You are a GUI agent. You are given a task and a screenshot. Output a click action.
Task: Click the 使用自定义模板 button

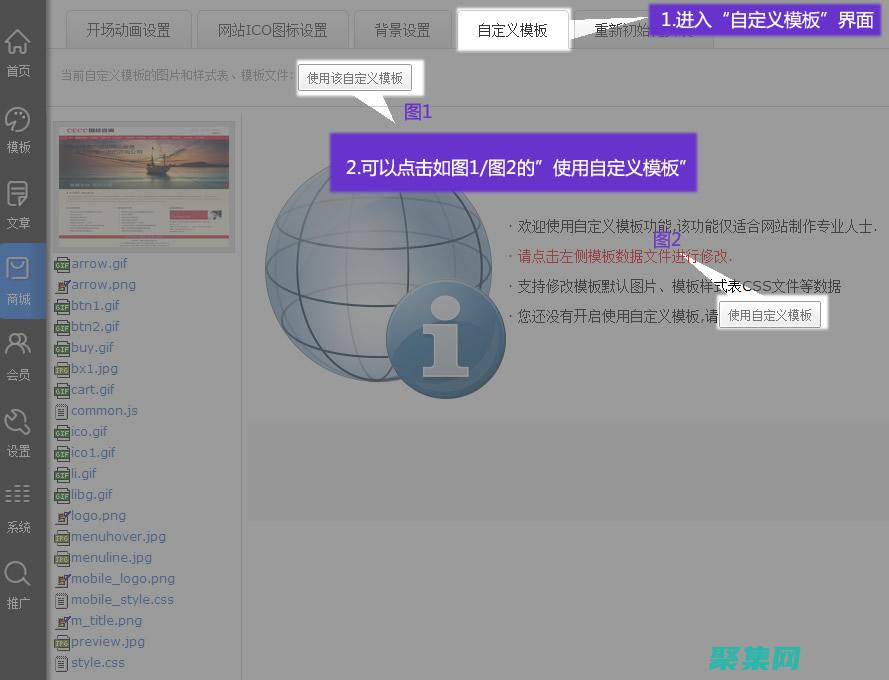(x=769, y=315)
